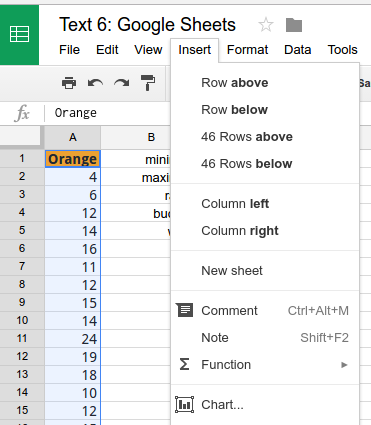The height and width of the screenshot is (425, 371).
Task: Insert a Note
Action: pyautogui.click(x=265, y=338)
